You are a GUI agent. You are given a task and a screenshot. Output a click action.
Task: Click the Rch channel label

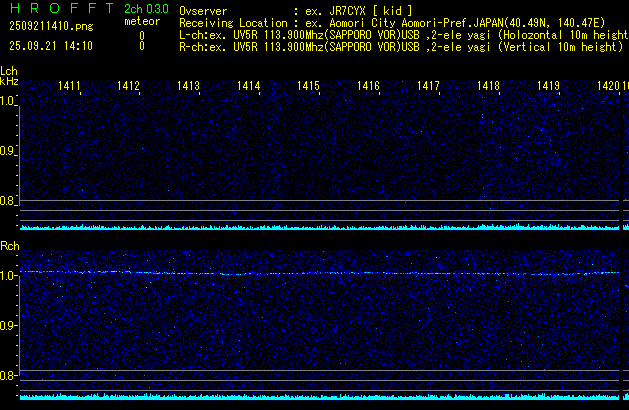(9, 245)
